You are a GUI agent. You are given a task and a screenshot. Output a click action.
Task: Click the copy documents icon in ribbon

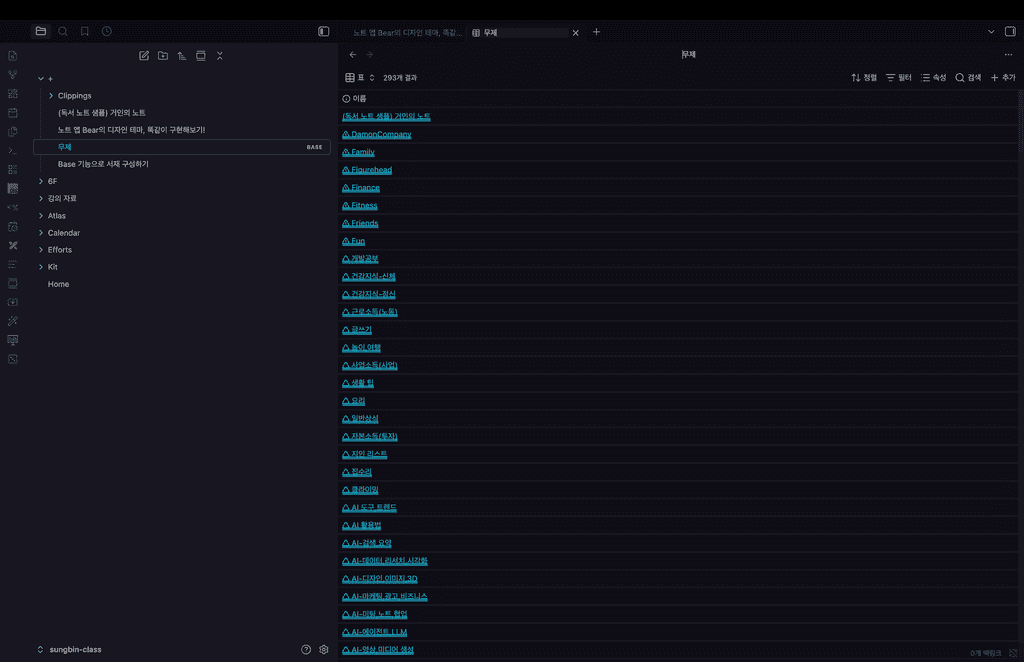12,131
